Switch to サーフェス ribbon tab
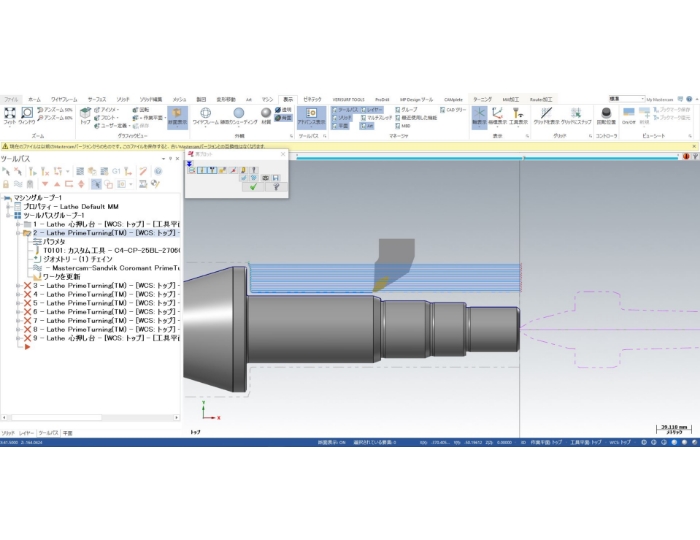 [x=97, y=99]
